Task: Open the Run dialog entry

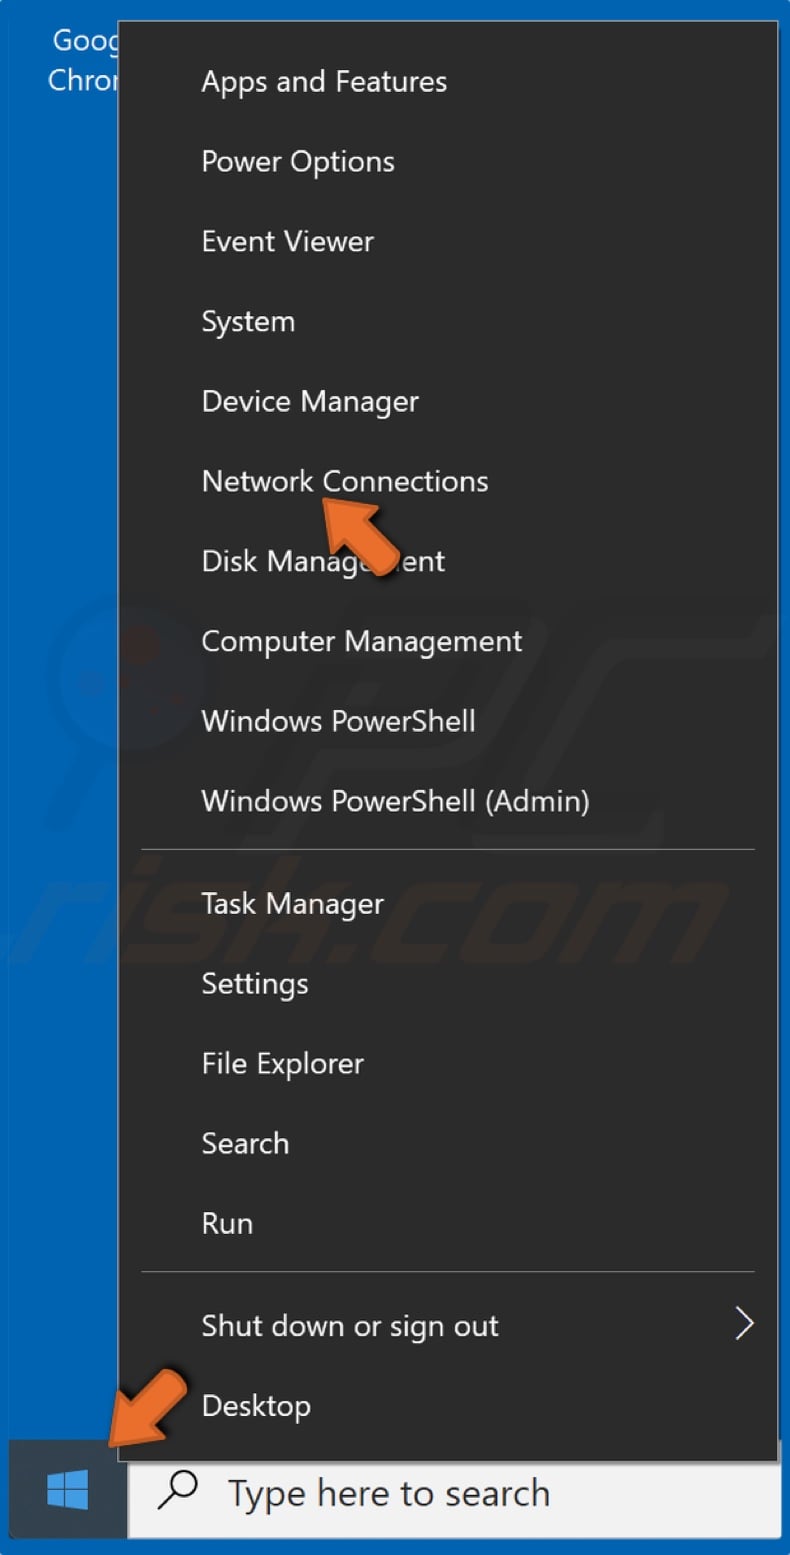Action: (226, 1223)
